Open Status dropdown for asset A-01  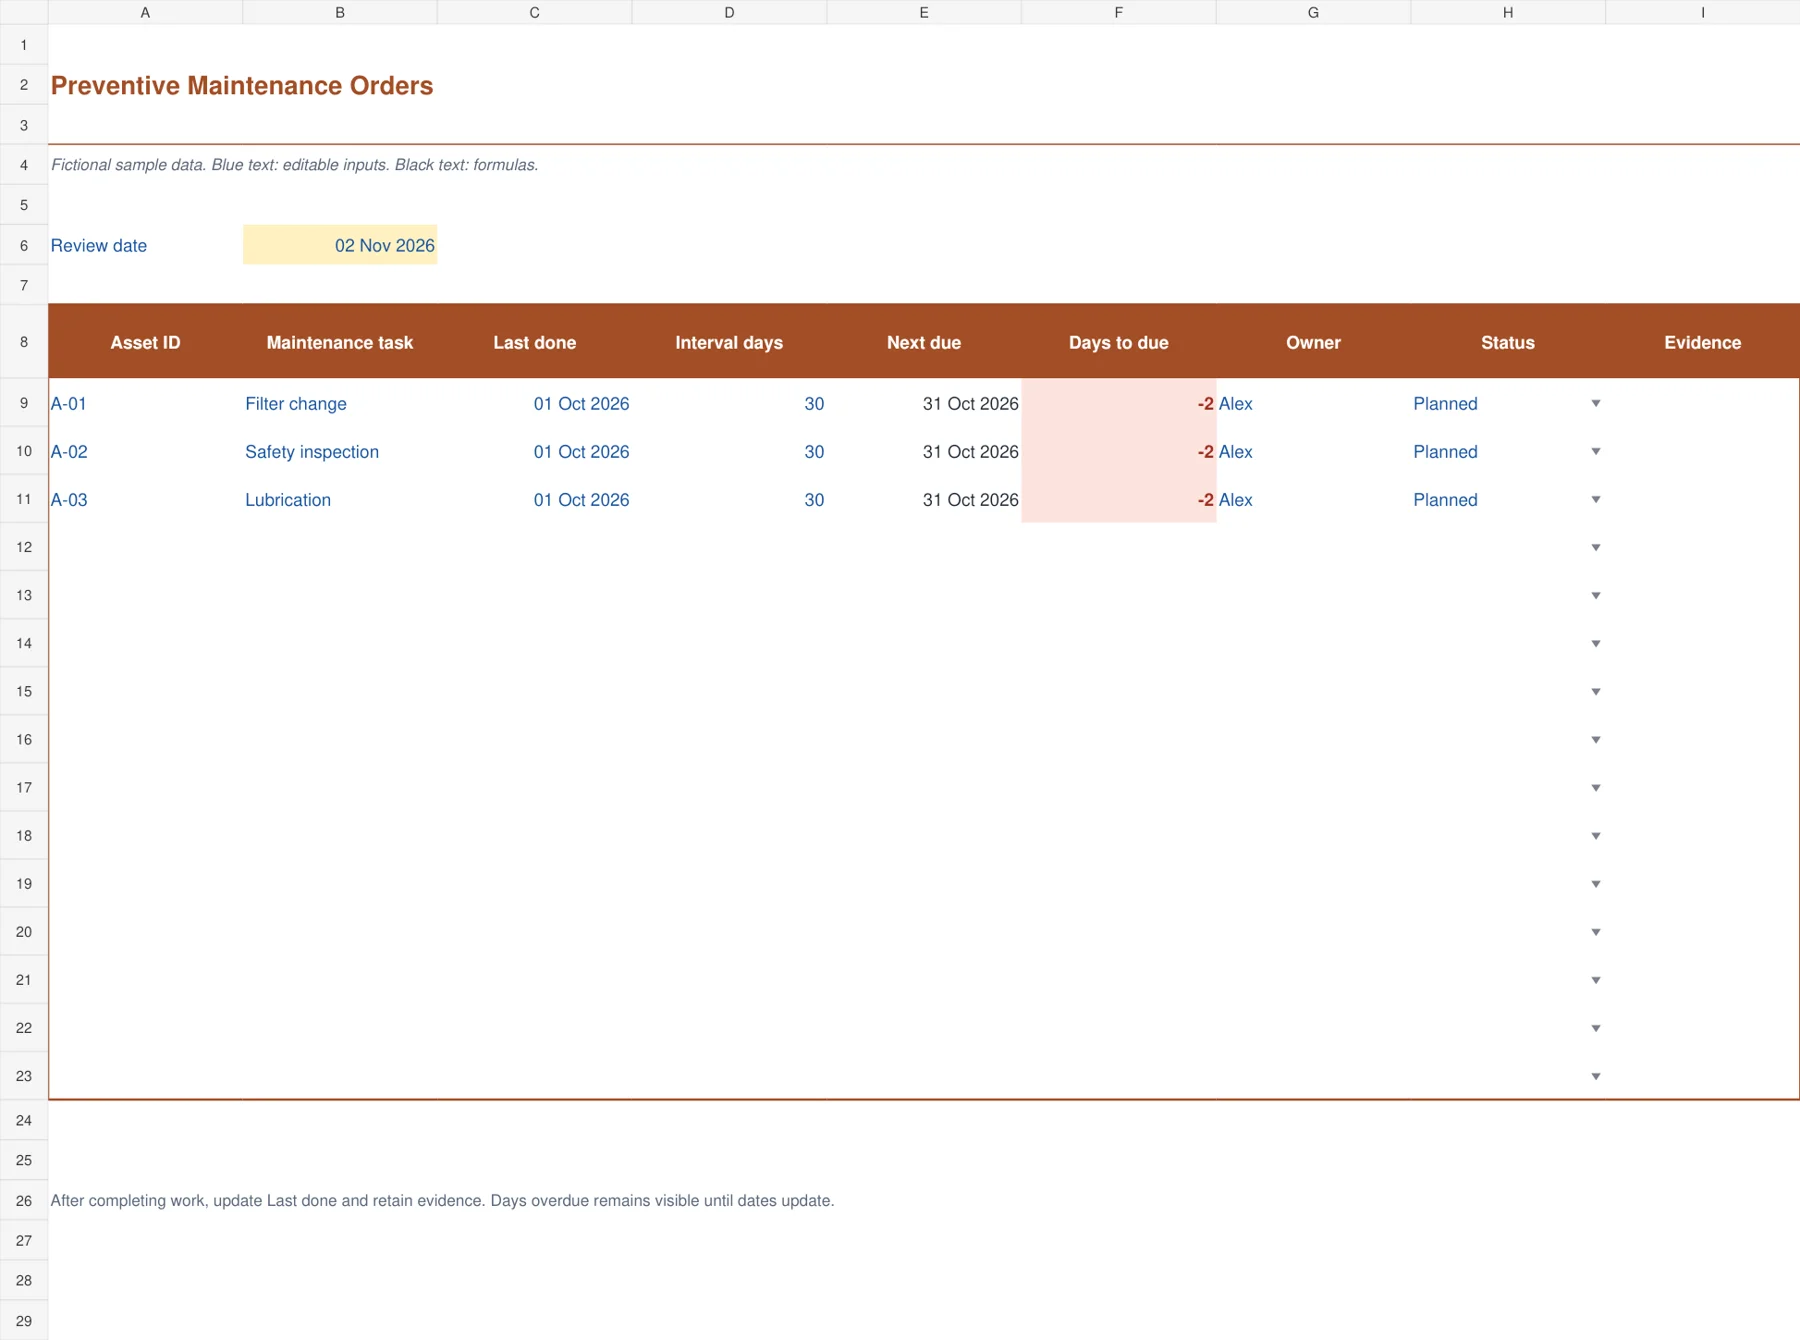point(1596,403)
